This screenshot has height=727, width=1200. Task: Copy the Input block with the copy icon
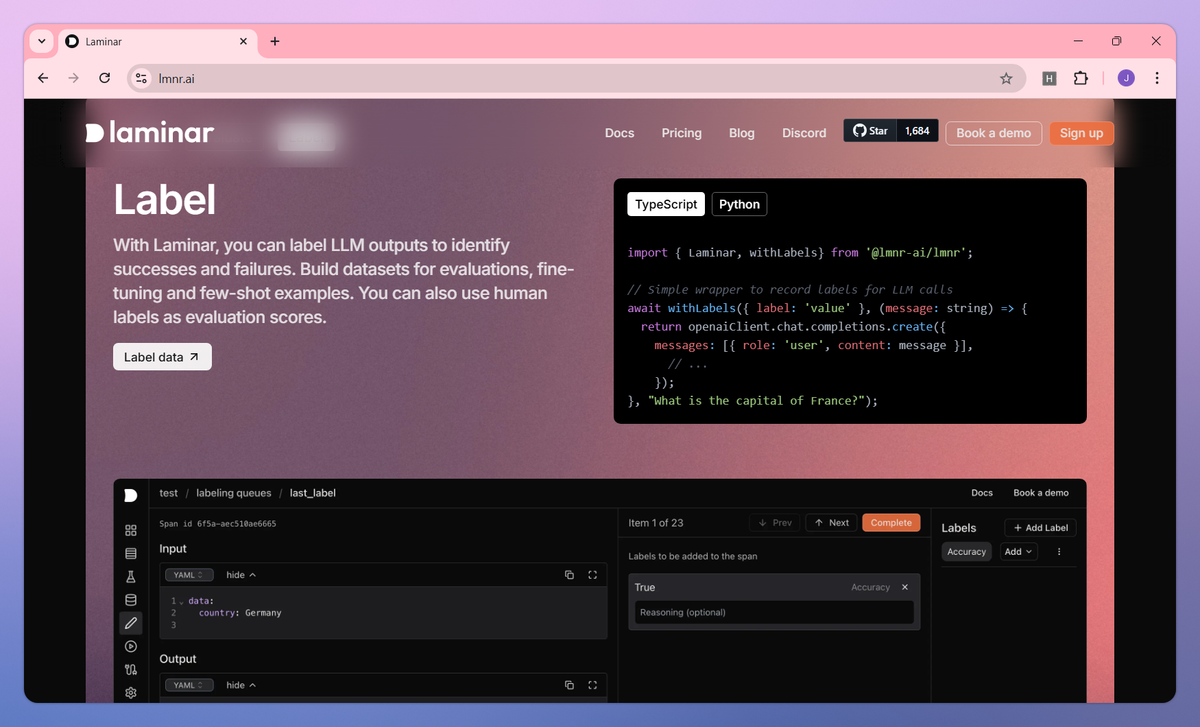569,575
